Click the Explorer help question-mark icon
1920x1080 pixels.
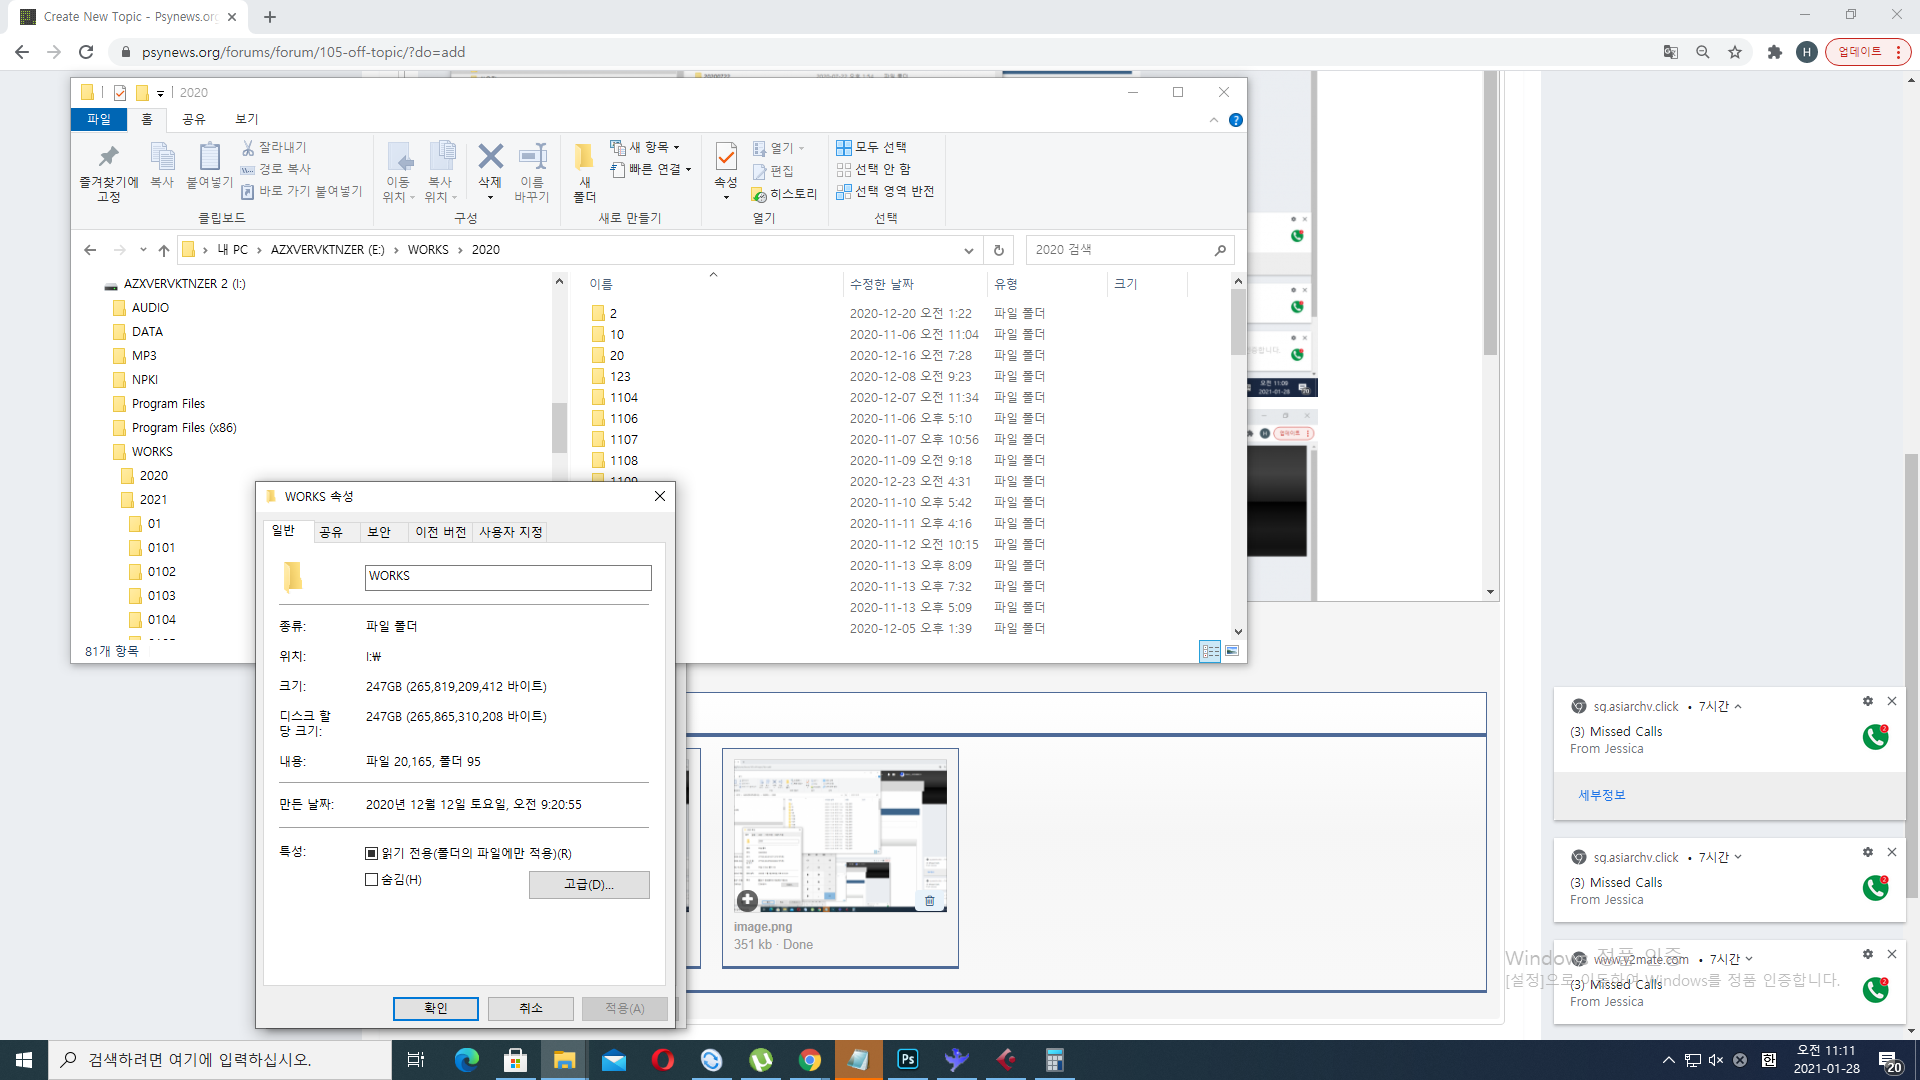[1236, 120]
